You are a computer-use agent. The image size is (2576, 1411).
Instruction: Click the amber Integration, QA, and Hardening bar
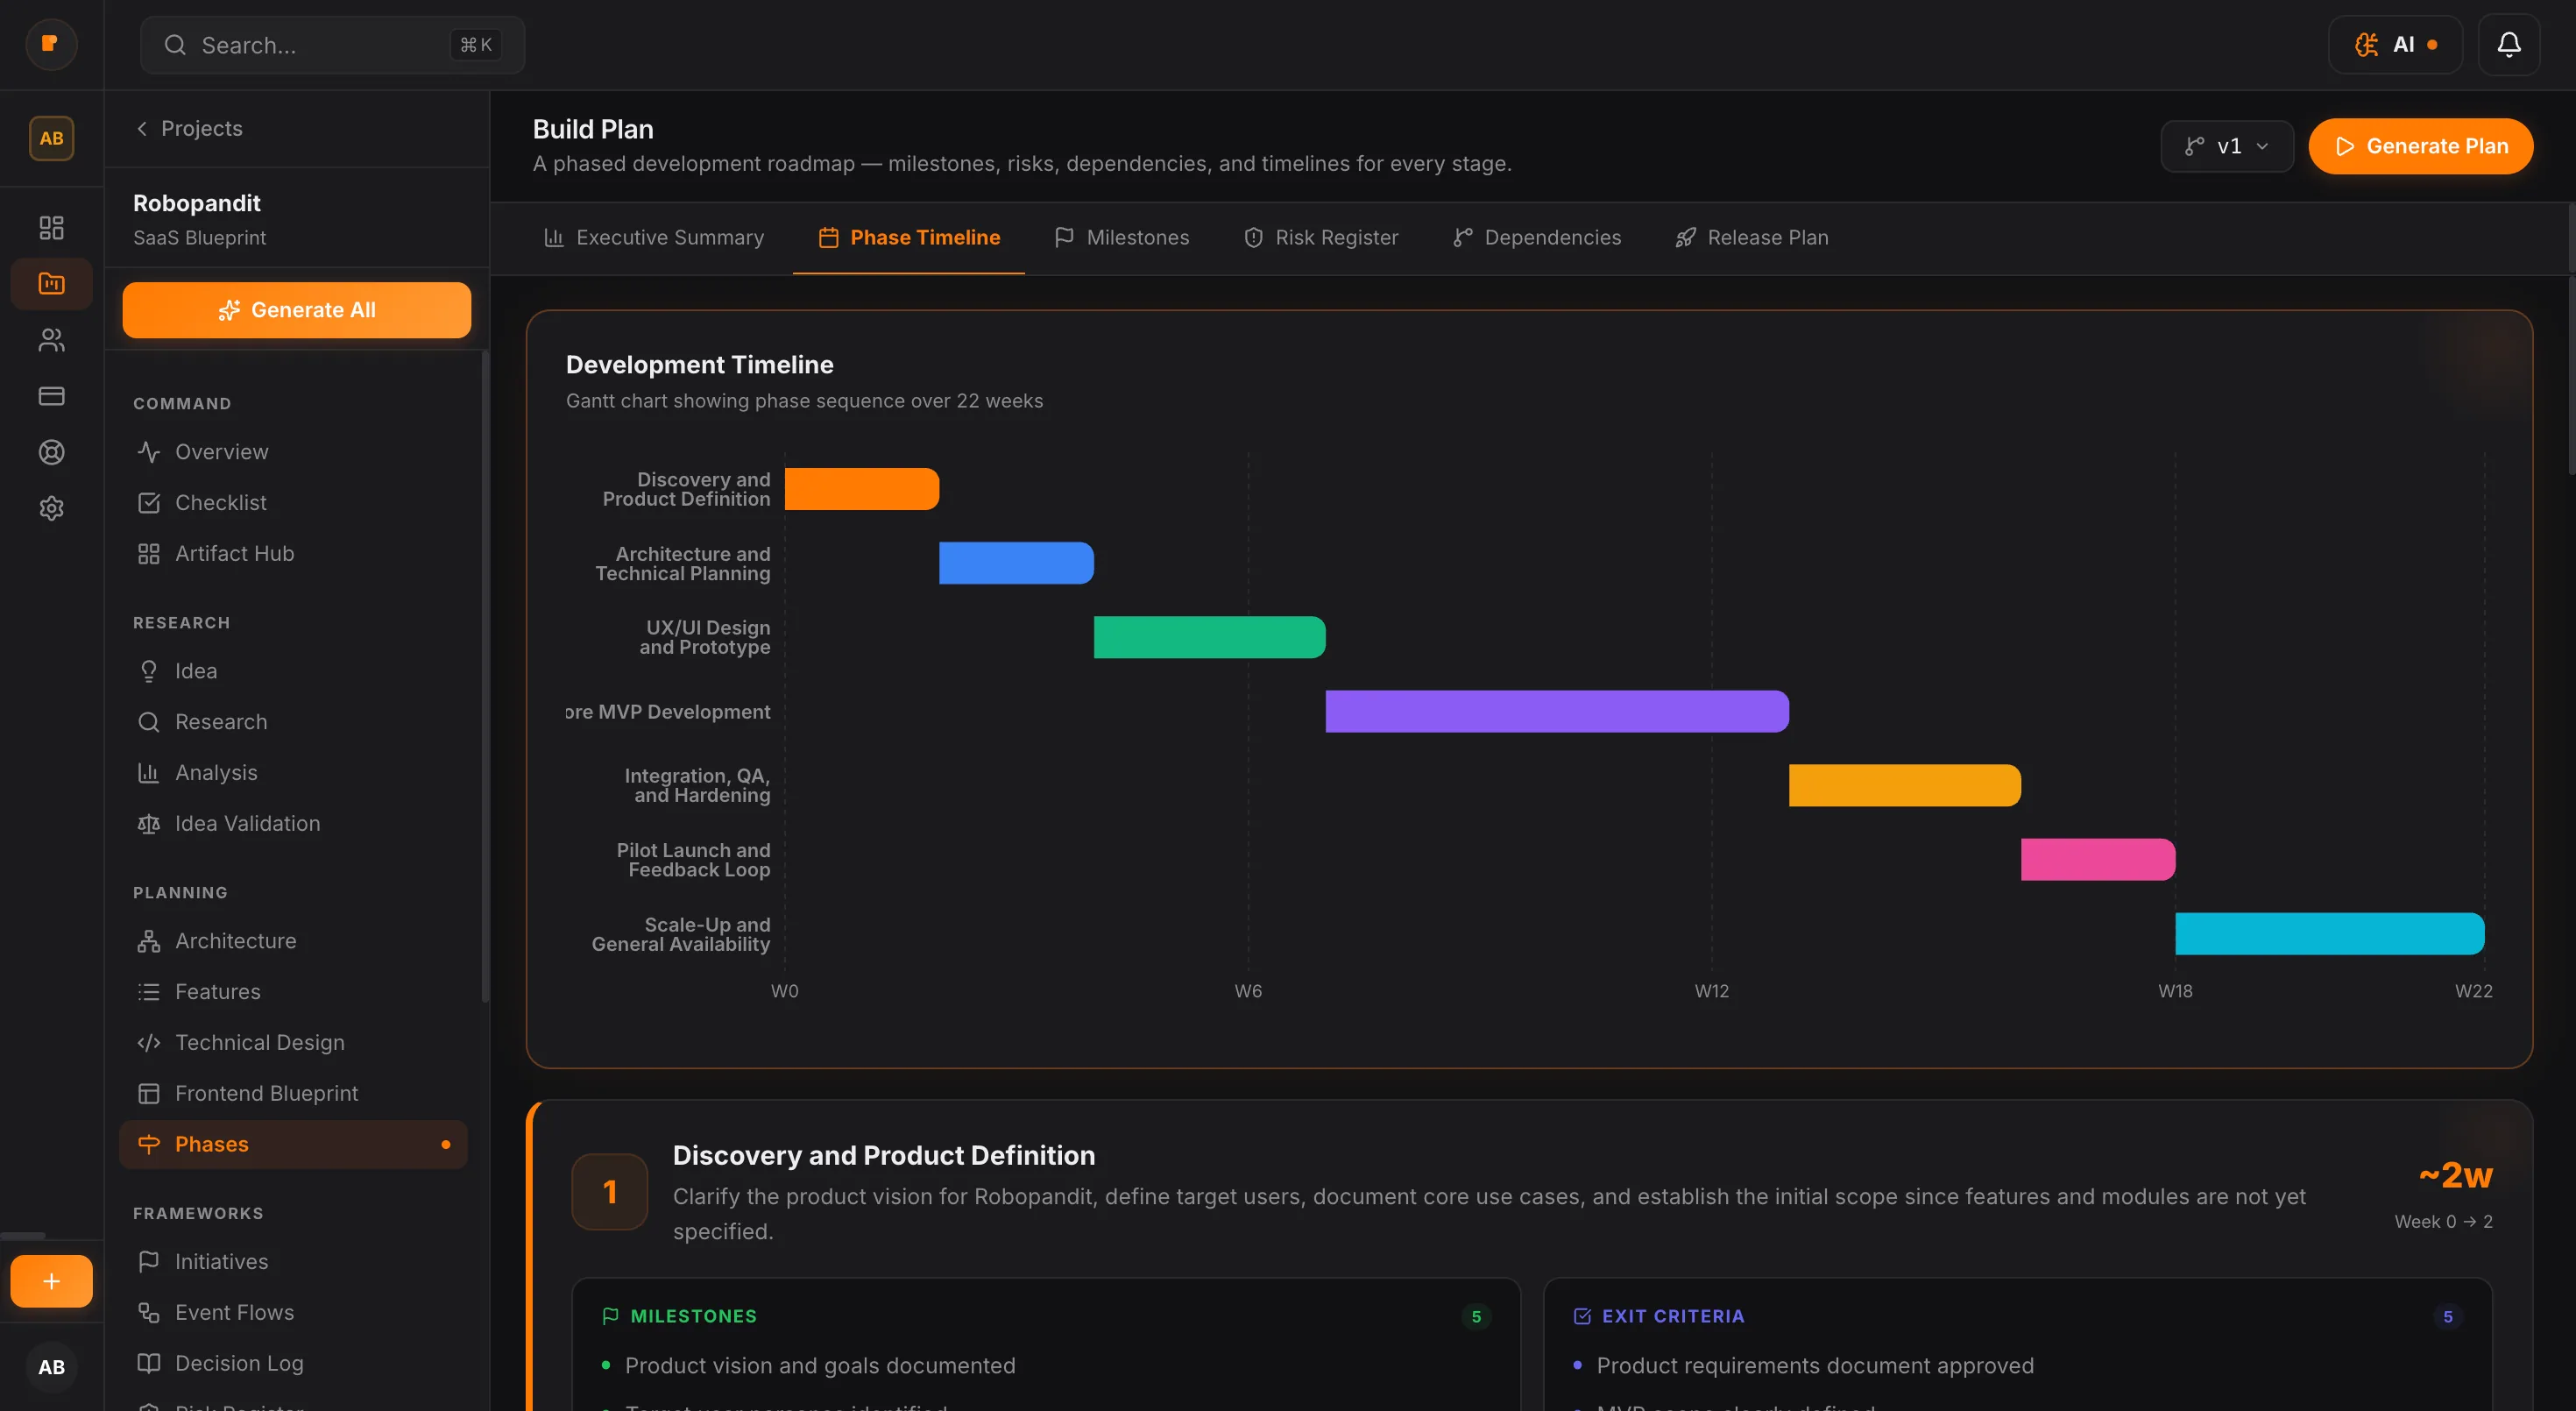point(1905,785)
